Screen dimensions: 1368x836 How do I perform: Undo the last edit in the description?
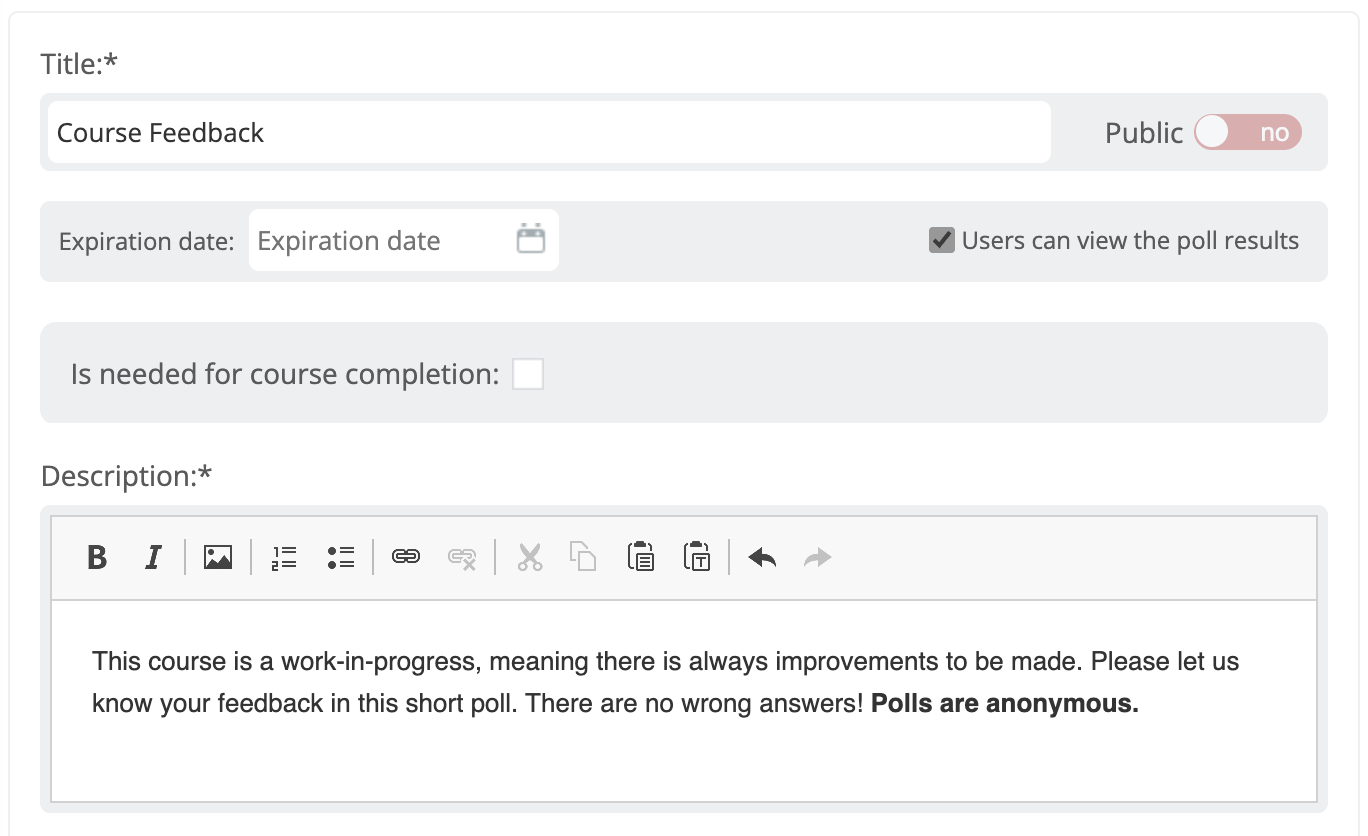[x=761, y=557]
